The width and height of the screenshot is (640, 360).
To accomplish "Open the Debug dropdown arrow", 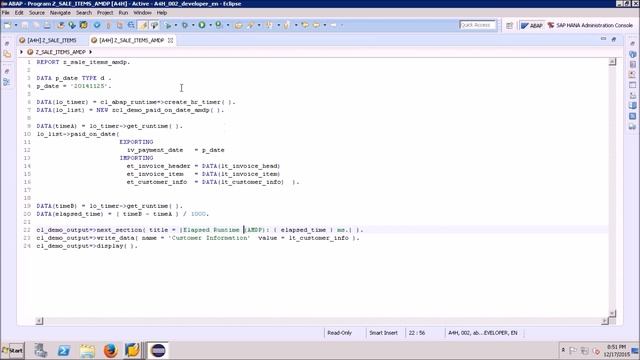I will [x=193, y=25].
